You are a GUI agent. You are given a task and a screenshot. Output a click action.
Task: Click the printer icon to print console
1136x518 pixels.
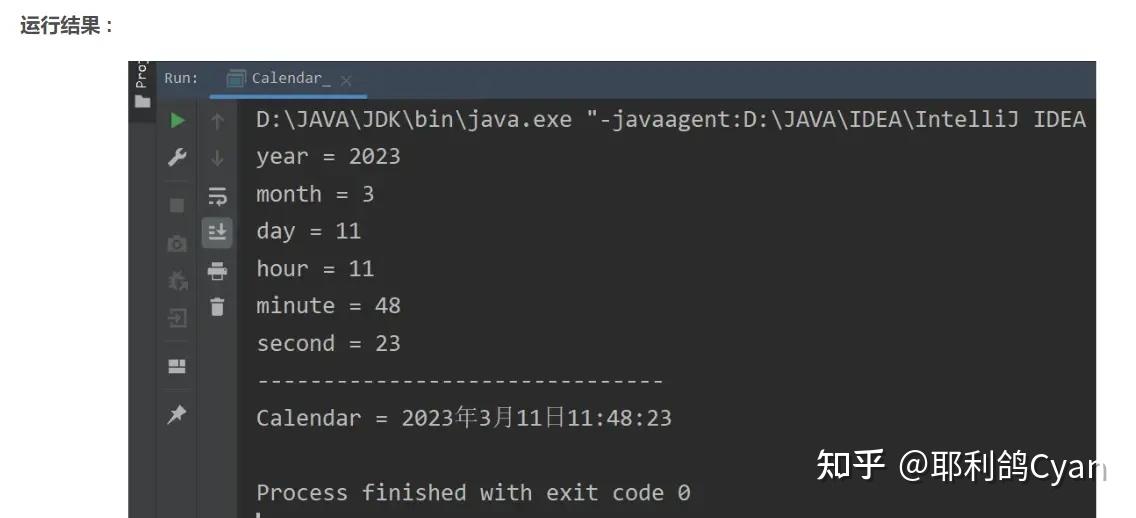pos(217,271)
